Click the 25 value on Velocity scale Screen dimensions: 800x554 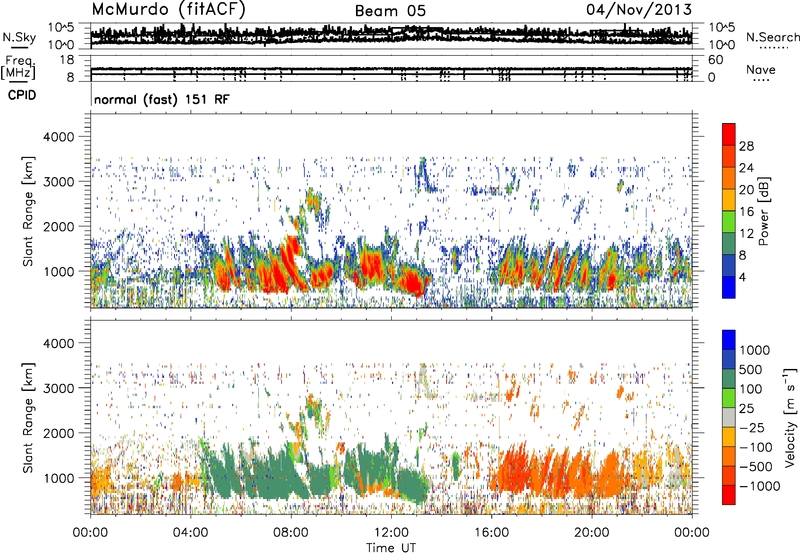(x=746, y=409)
